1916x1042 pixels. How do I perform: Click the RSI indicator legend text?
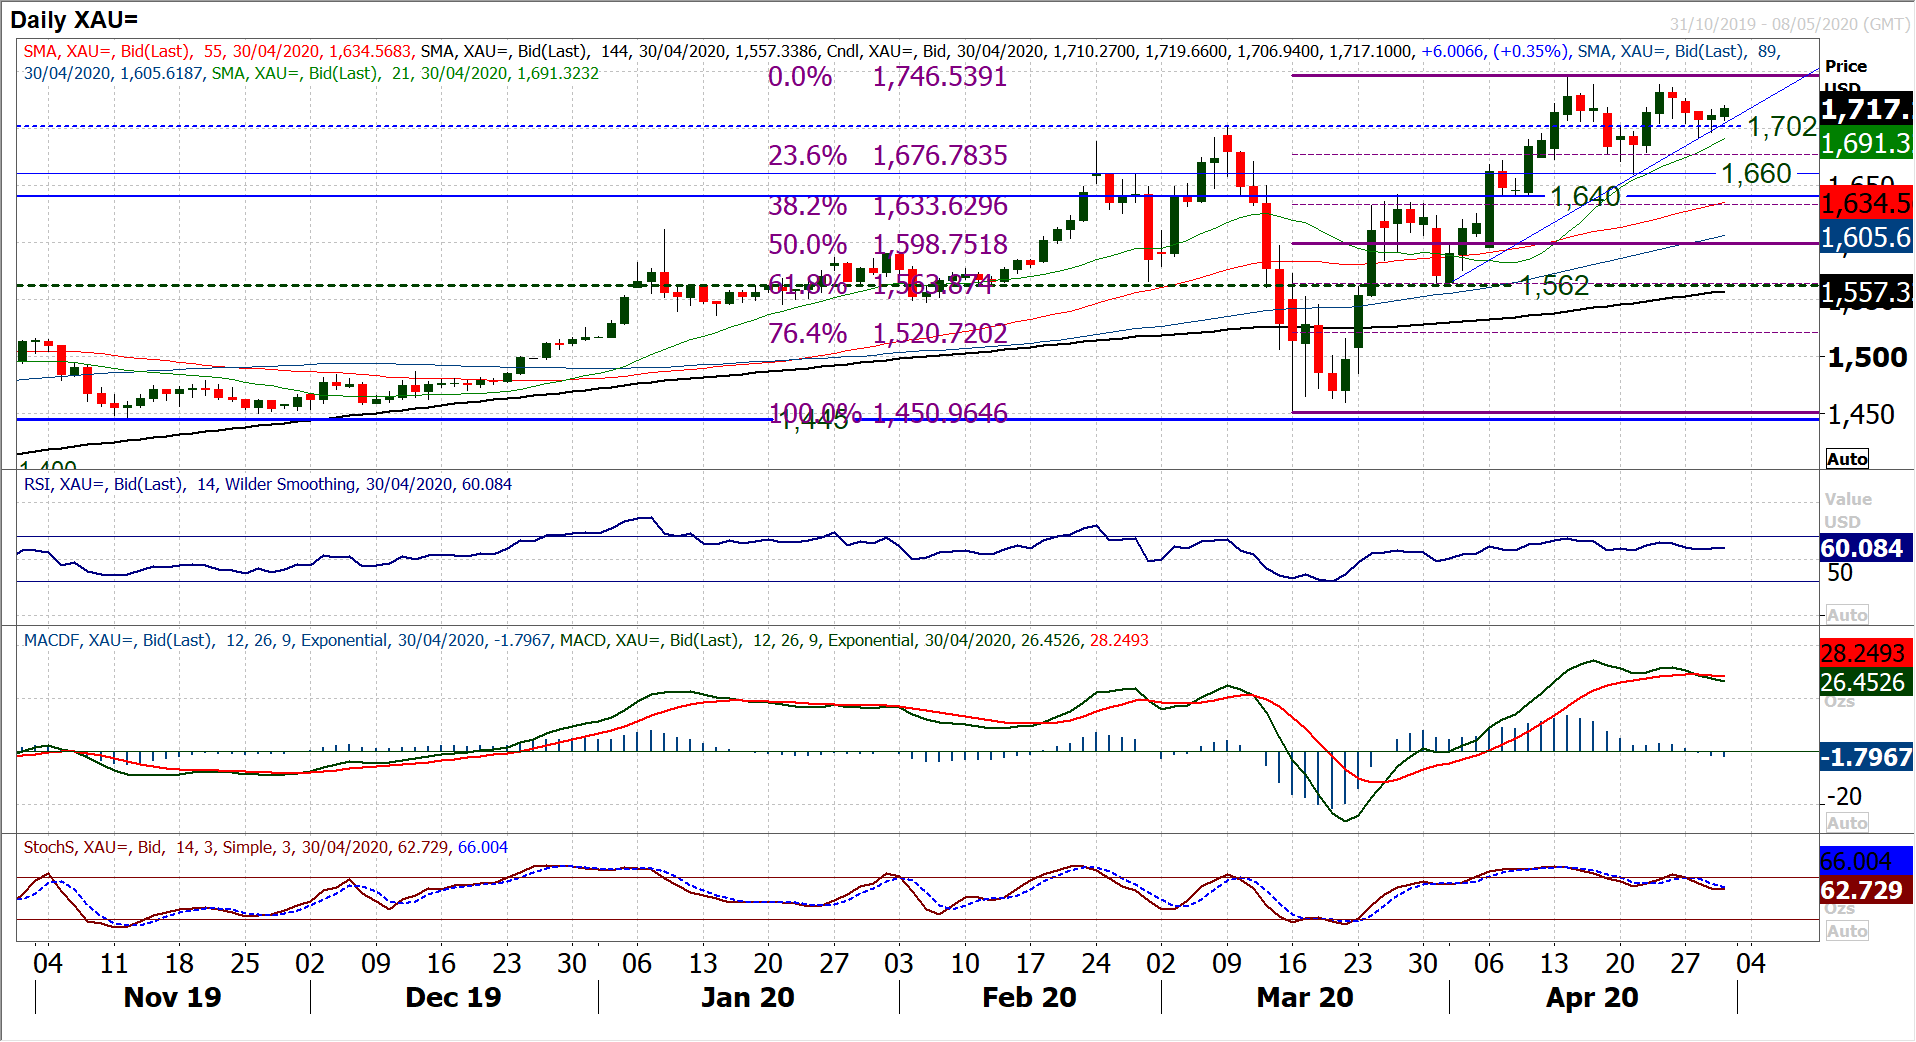point(267,484)
